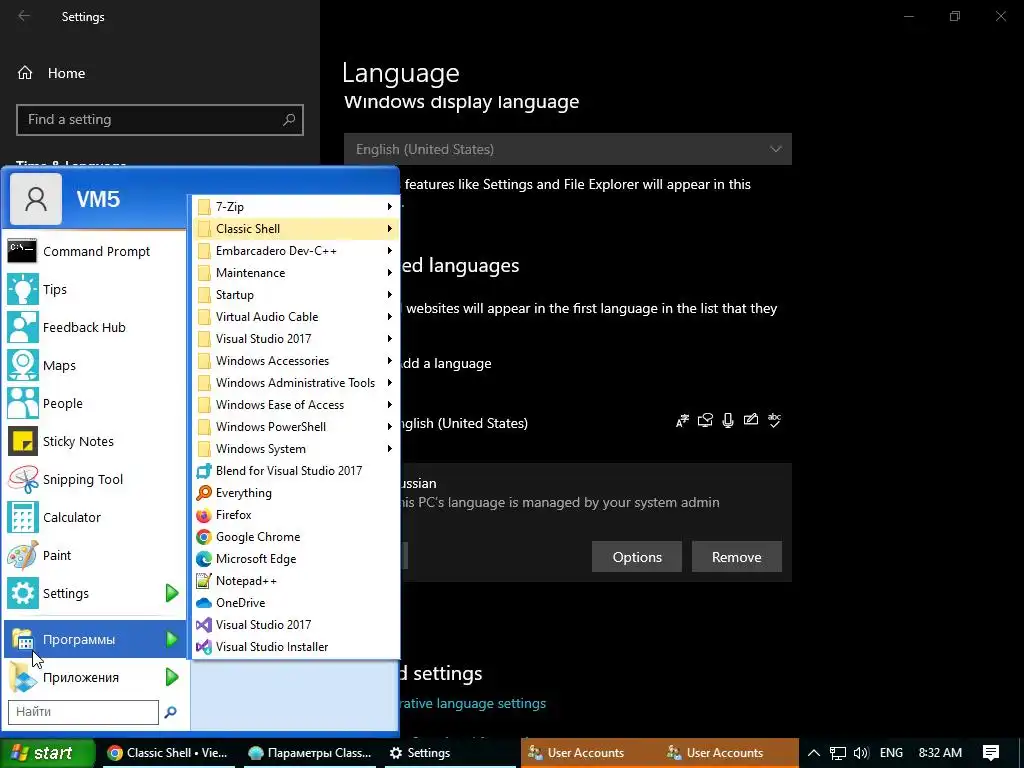
Task: Open administrative language settings link
Action: tap(473, 703)
